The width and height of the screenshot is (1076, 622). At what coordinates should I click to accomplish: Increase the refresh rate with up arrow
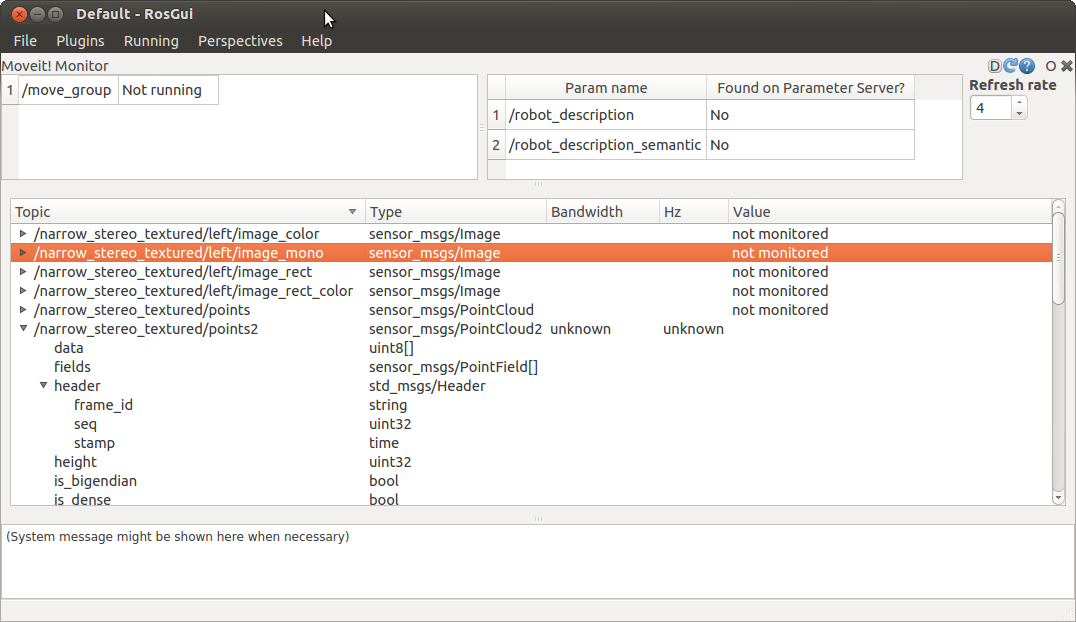tap(1020, 102)
